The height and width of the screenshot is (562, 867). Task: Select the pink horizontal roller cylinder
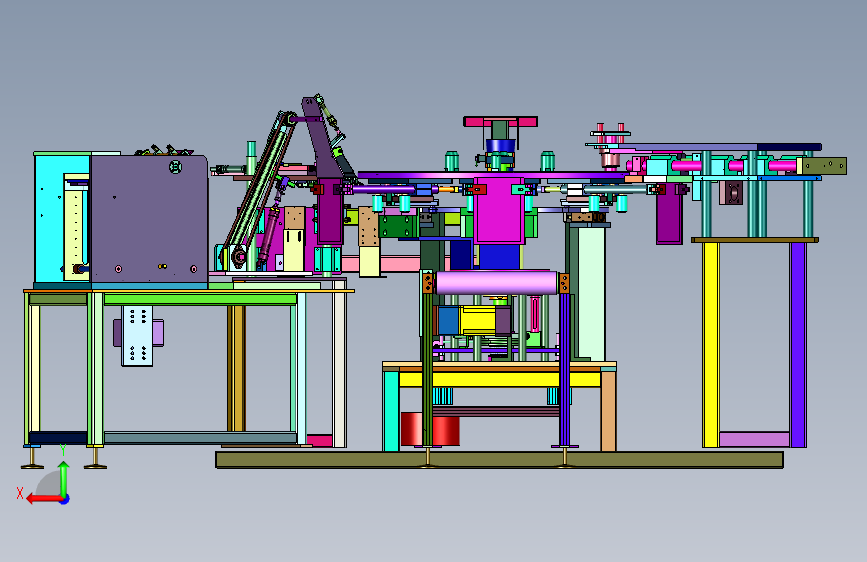pos(497,283)
